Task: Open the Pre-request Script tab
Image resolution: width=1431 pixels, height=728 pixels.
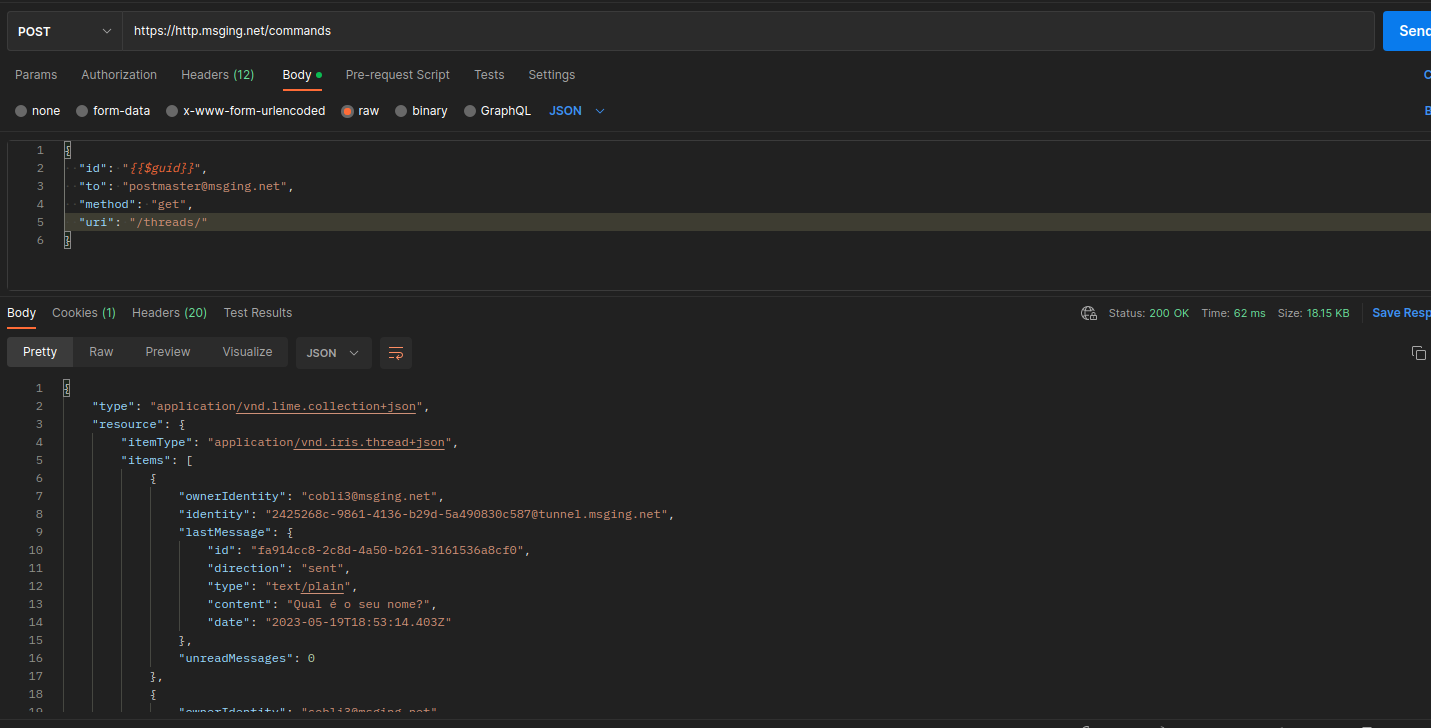Action: [x=397, y=75]
